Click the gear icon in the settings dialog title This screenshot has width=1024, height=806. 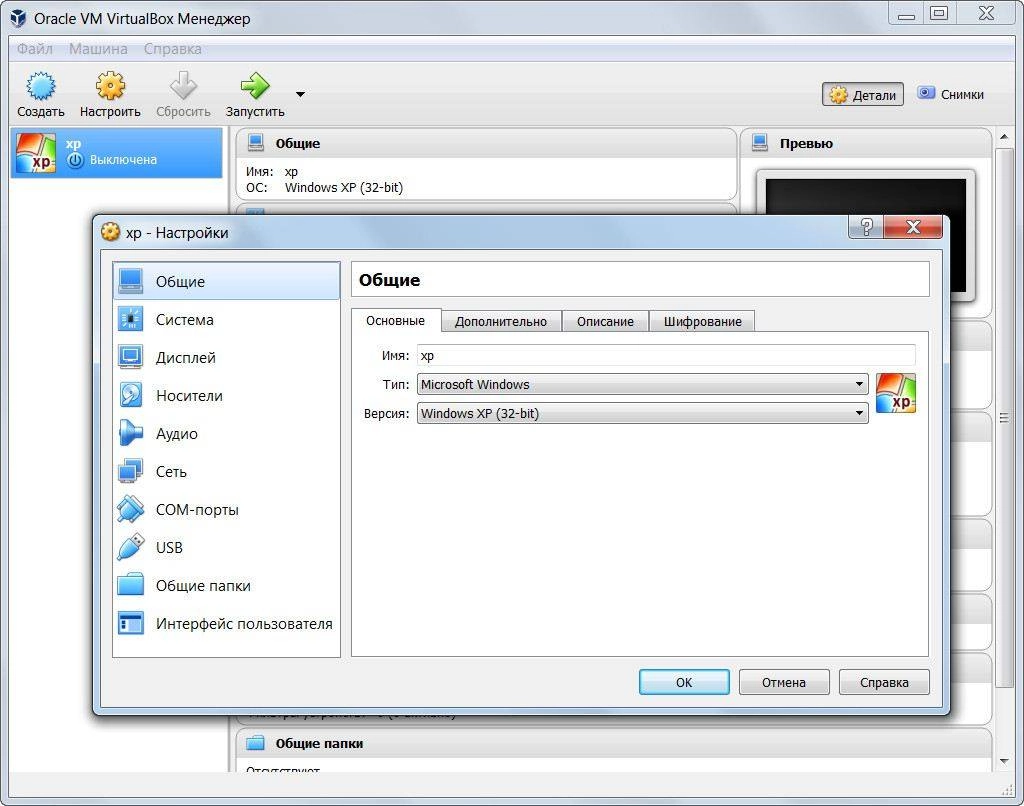110,232
